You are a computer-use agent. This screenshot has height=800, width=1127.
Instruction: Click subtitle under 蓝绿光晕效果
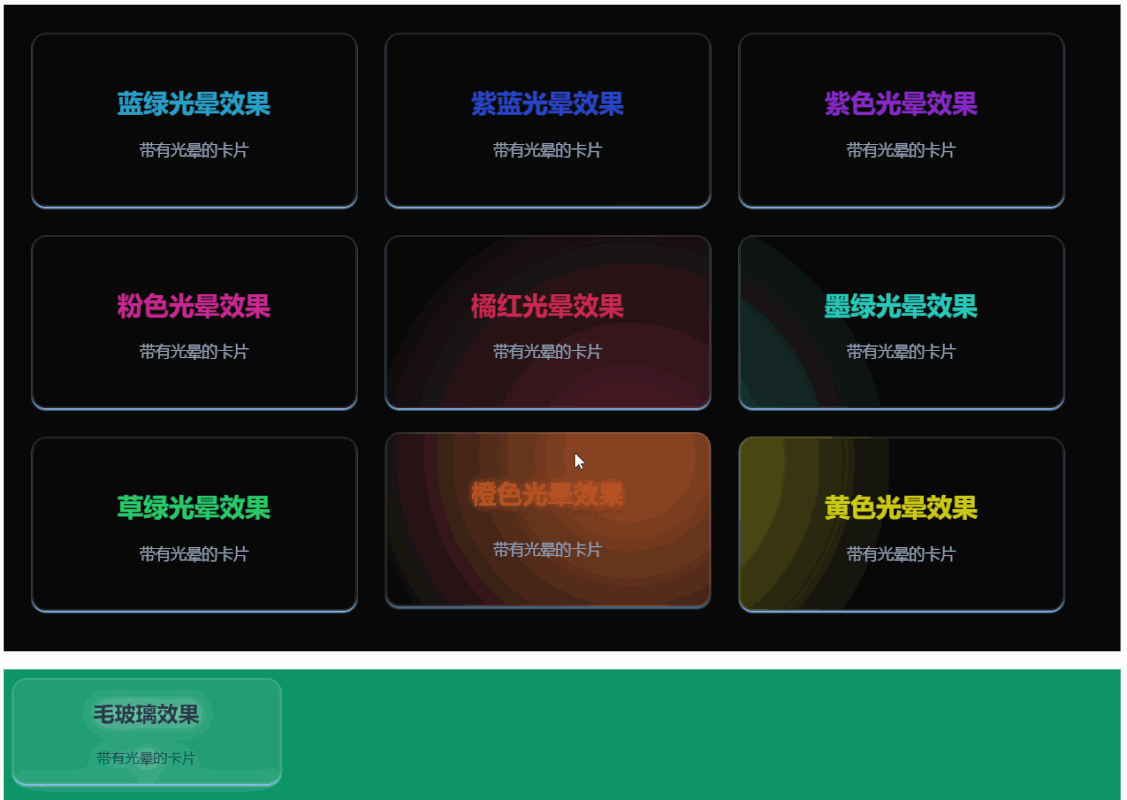[193, 150]
